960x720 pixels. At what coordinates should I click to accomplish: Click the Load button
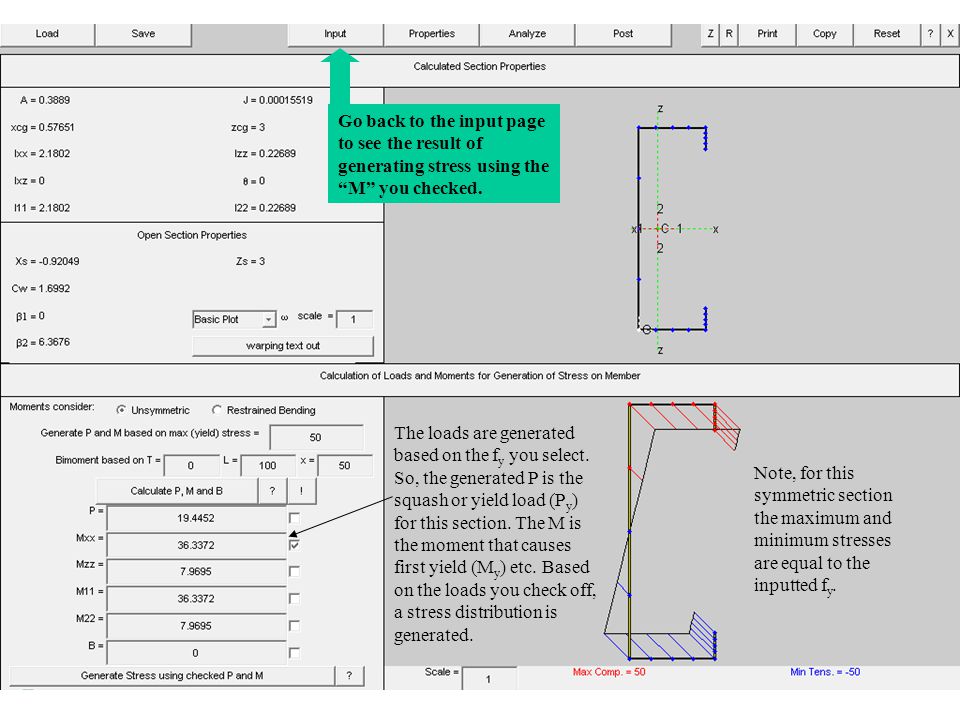(x=47, y=34)
